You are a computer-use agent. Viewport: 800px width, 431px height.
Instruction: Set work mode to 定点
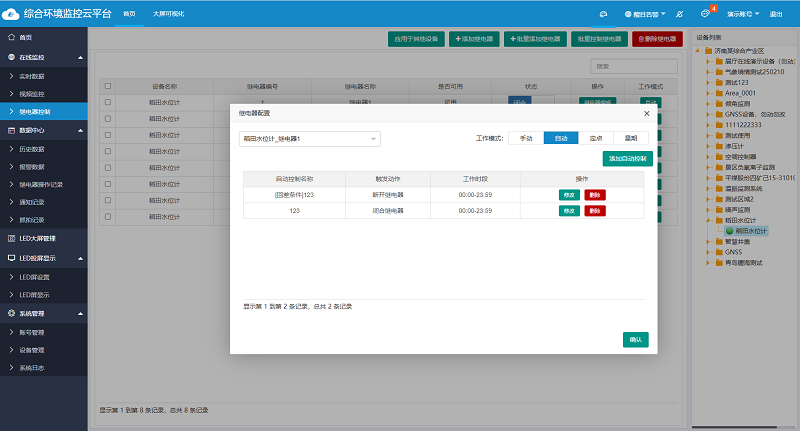coord(594,138)
